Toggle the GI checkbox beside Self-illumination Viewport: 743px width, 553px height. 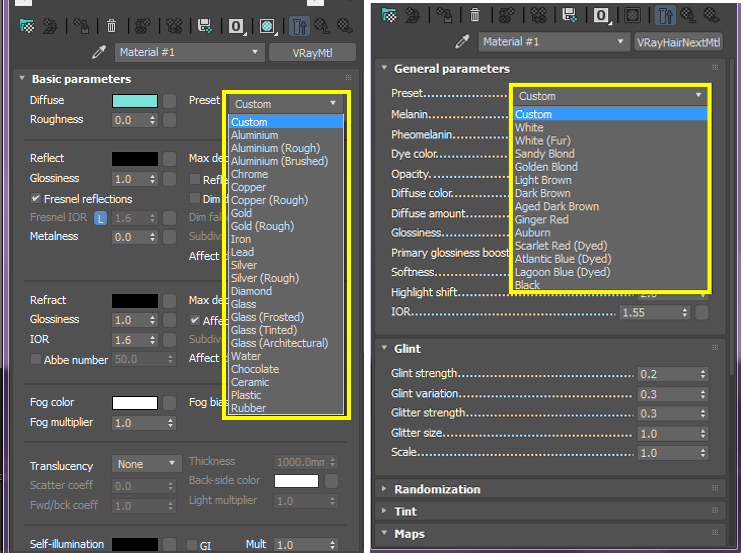tap(191, 546)
